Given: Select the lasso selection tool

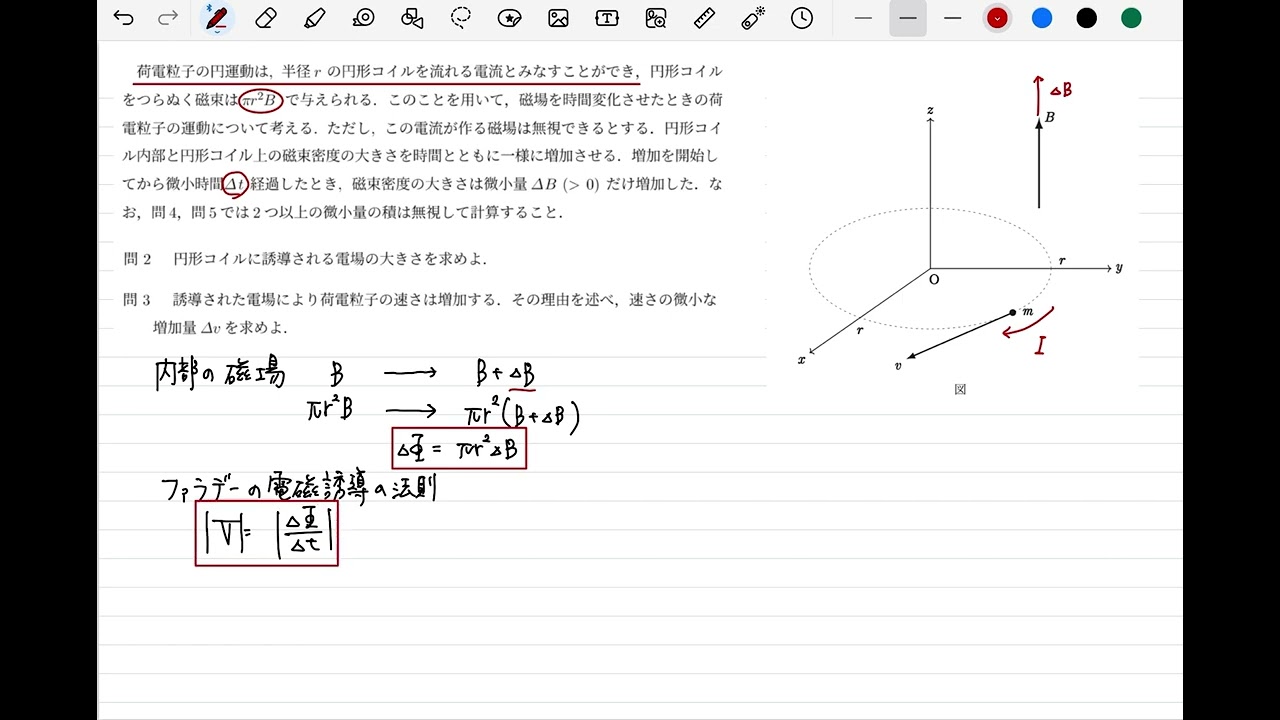Looking at the screenshot, I should click(461, 18).
